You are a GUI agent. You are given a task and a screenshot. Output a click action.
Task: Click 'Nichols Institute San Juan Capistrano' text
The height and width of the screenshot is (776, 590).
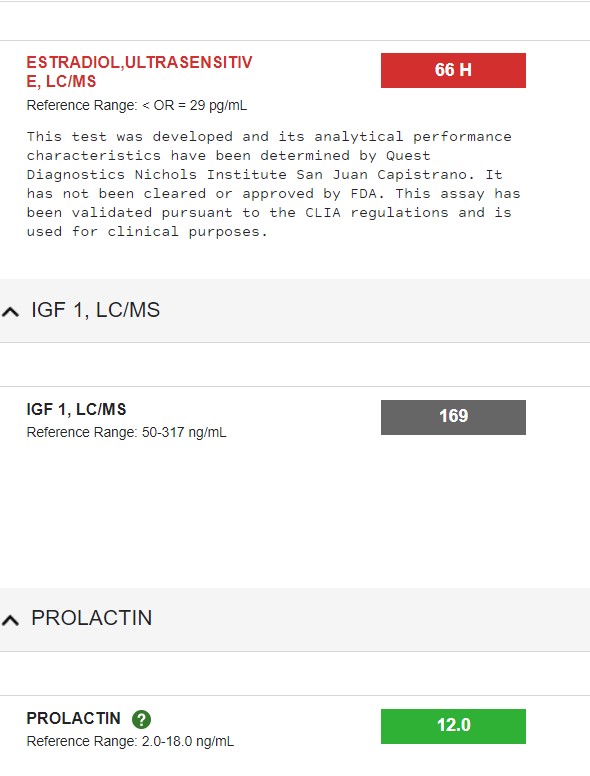coord(301,175)
